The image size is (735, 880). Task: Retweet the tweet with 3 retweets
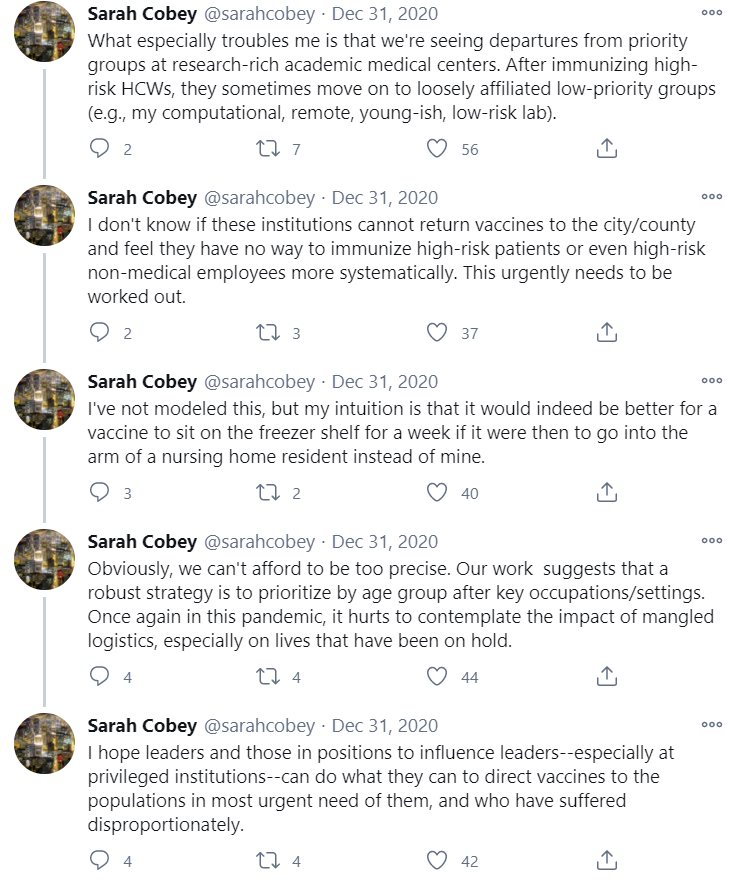(268, 333)
